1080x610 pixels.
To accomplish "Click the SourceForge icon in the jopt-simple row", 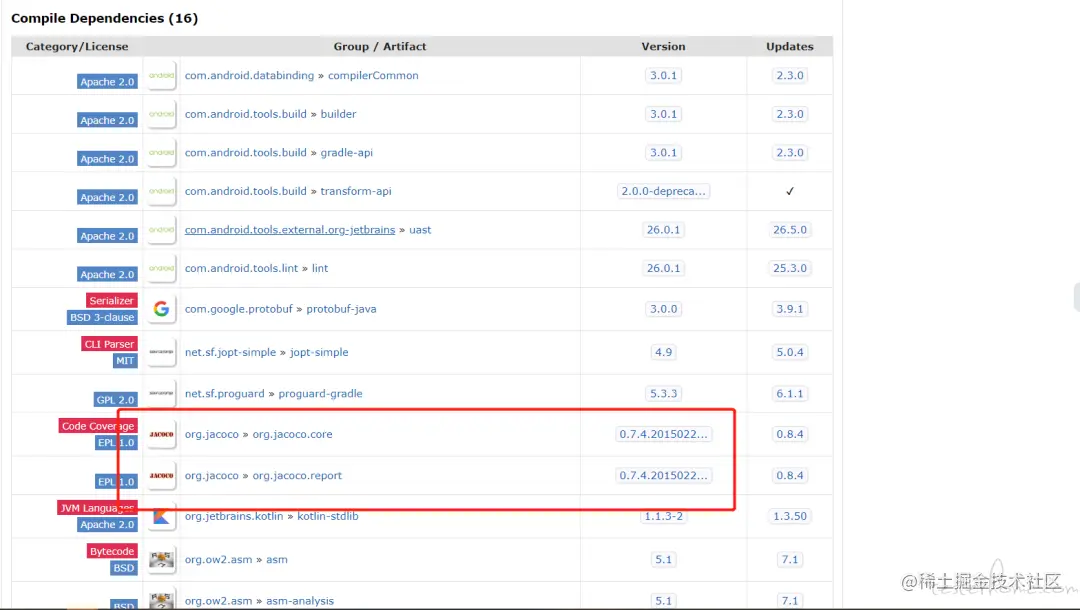I will click(161, 352).
